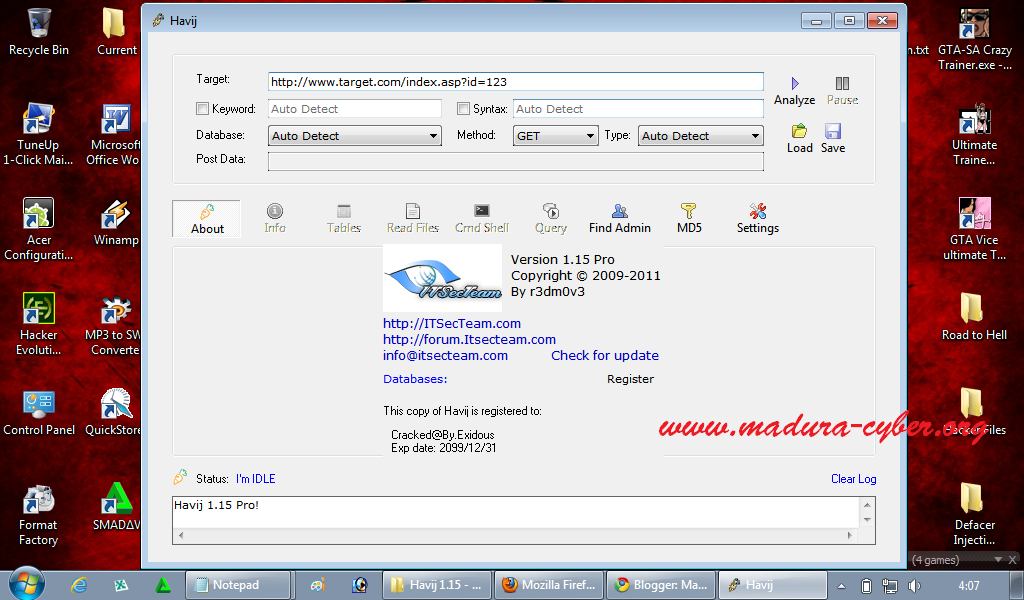The width and height of the screenshot is (1024, 600).
Task: Select the Control Panel desktop icon
Action: pos(39,413)
